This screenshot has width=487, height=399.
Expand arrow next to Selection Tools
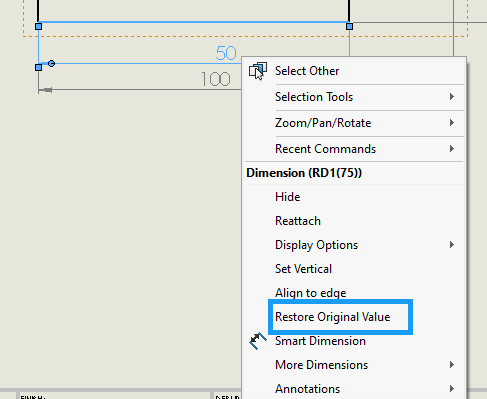coord(452,97)
